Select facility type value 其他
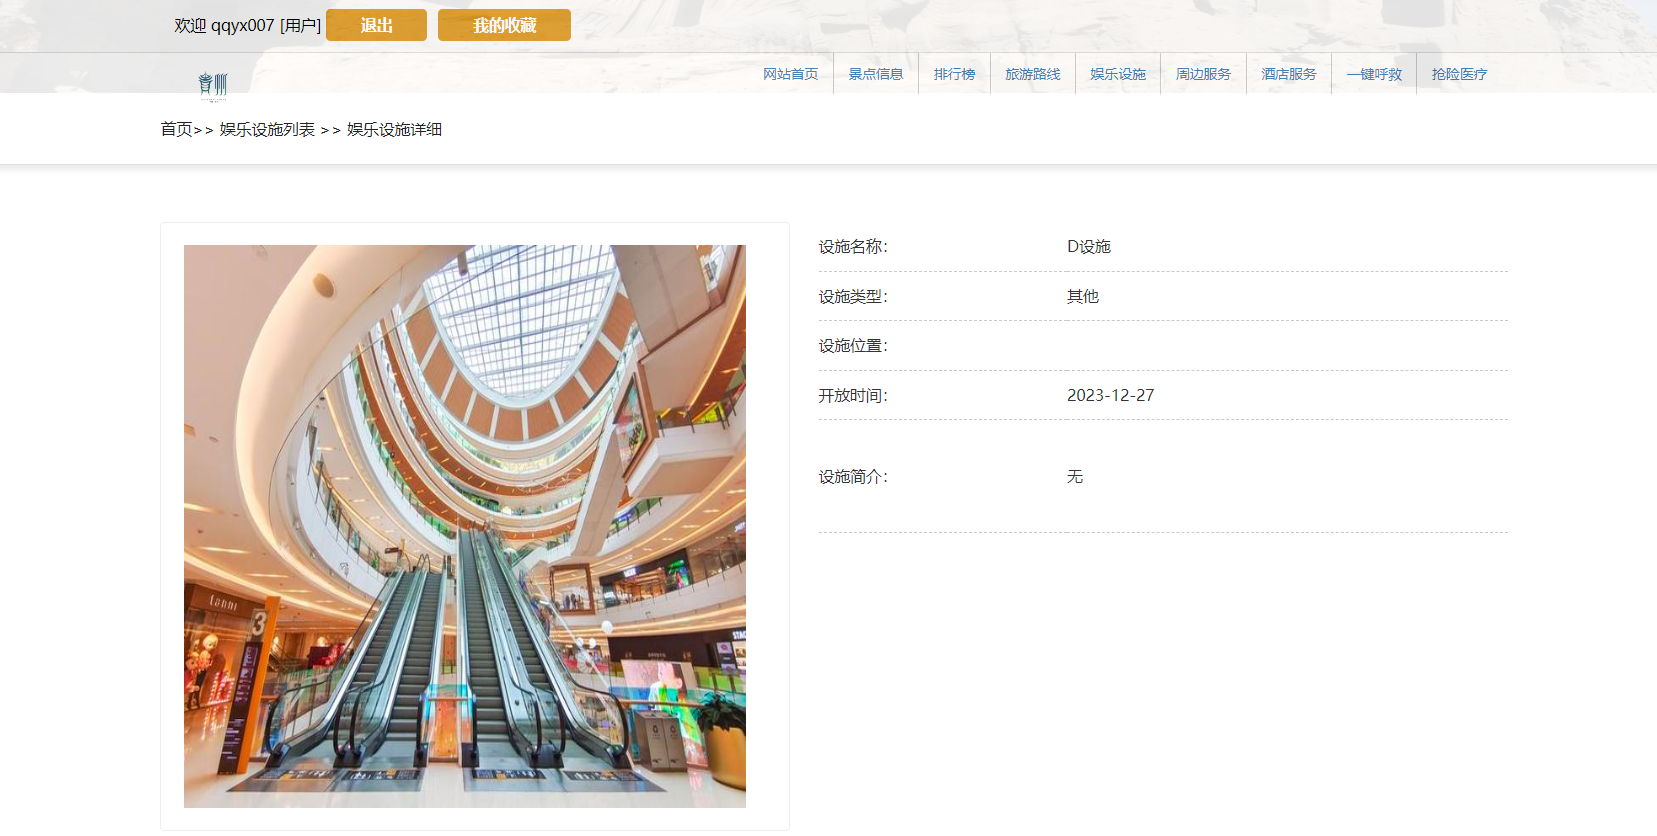1657x836 pixels. point(1083,296)
